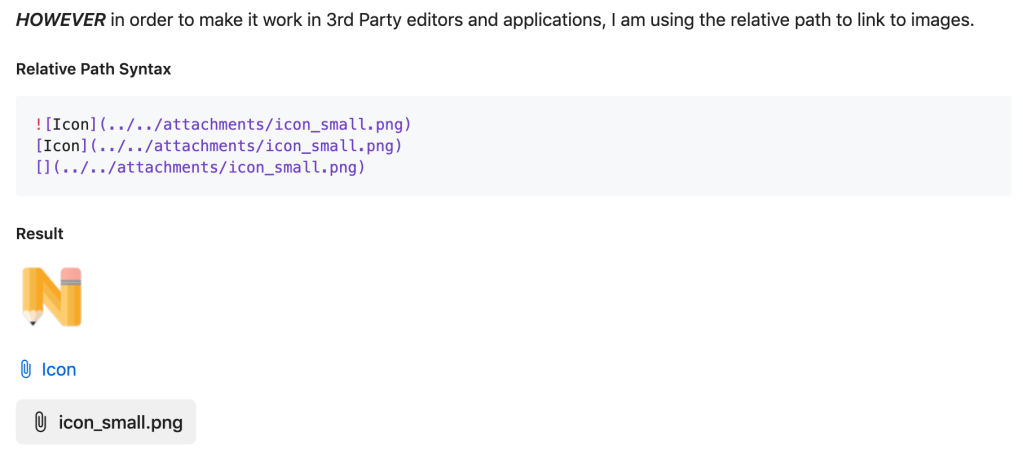Click the pencil tip of the logo
The image size is (1023, 458).
click(32, 319)
